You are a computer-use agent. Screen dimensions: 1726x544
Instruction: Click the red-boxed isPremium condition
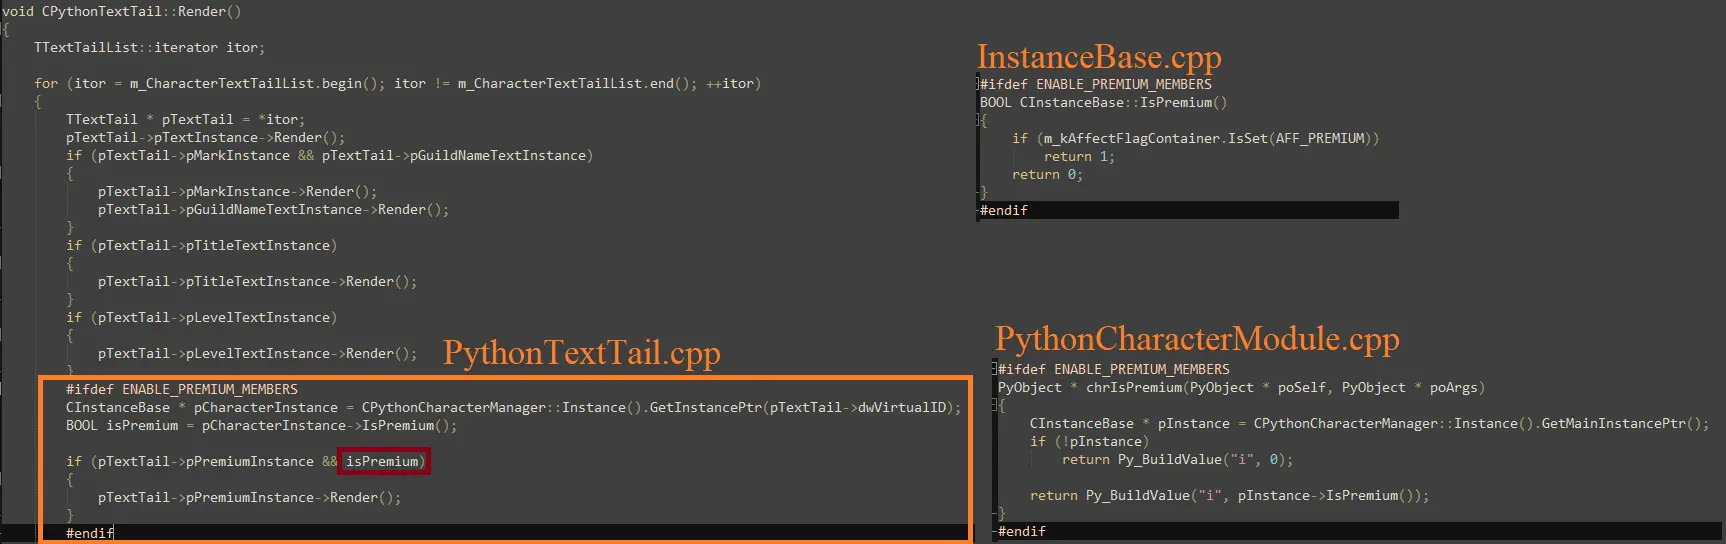(x=384, y=462)
